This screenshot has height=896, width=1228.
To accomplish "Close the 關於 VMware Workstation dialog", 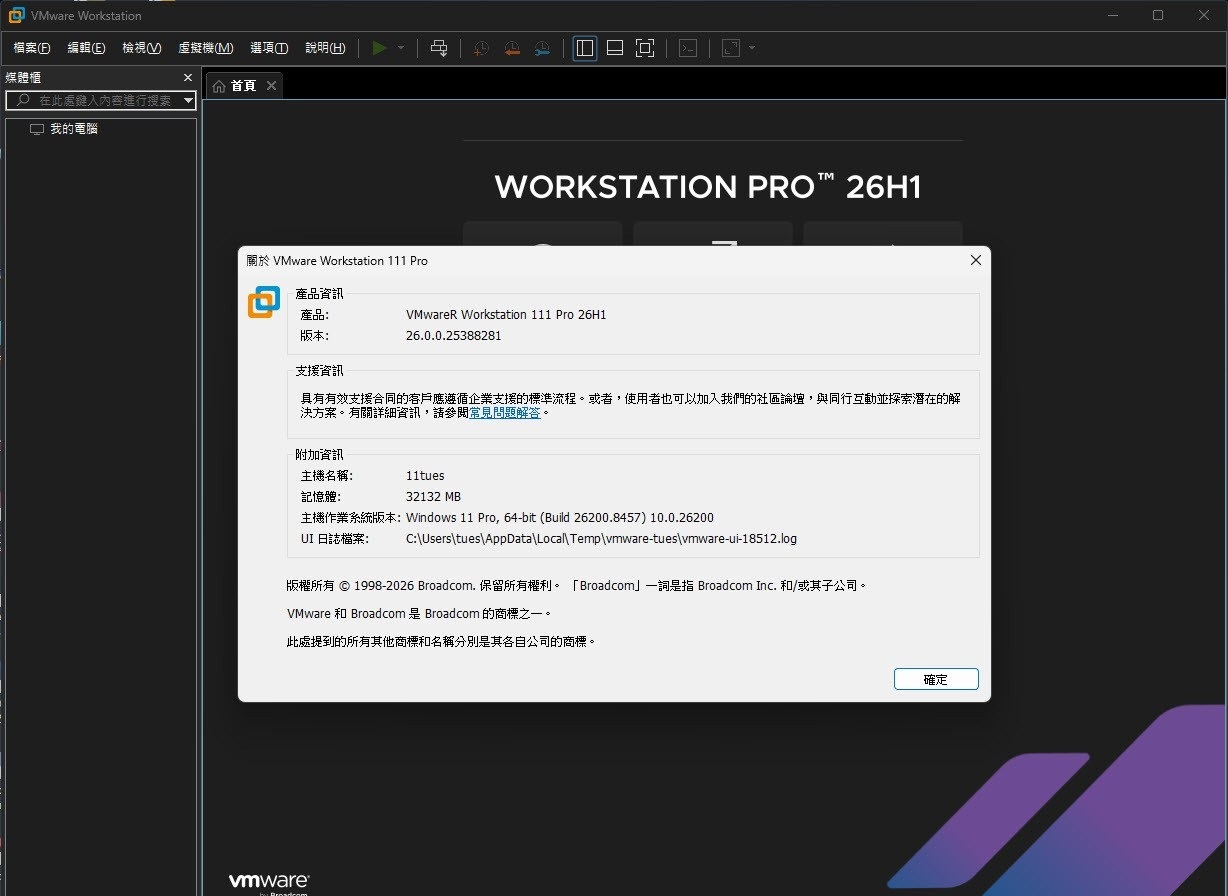I will (976, 260).
